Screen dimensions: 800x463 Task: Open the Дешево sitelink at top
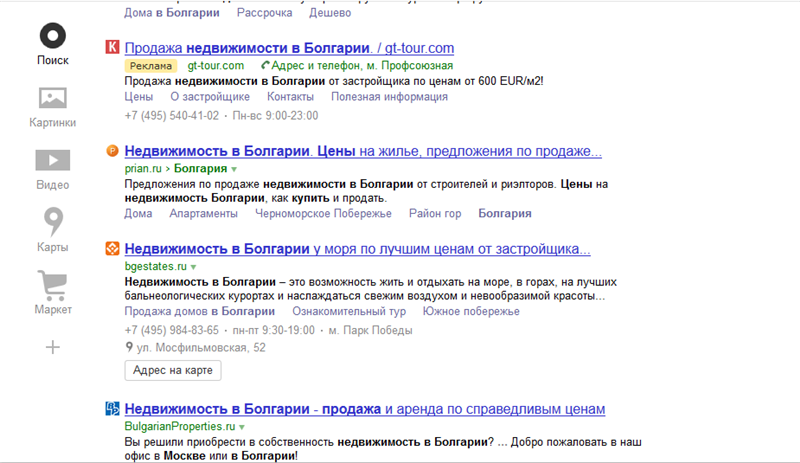pos(330,13)
